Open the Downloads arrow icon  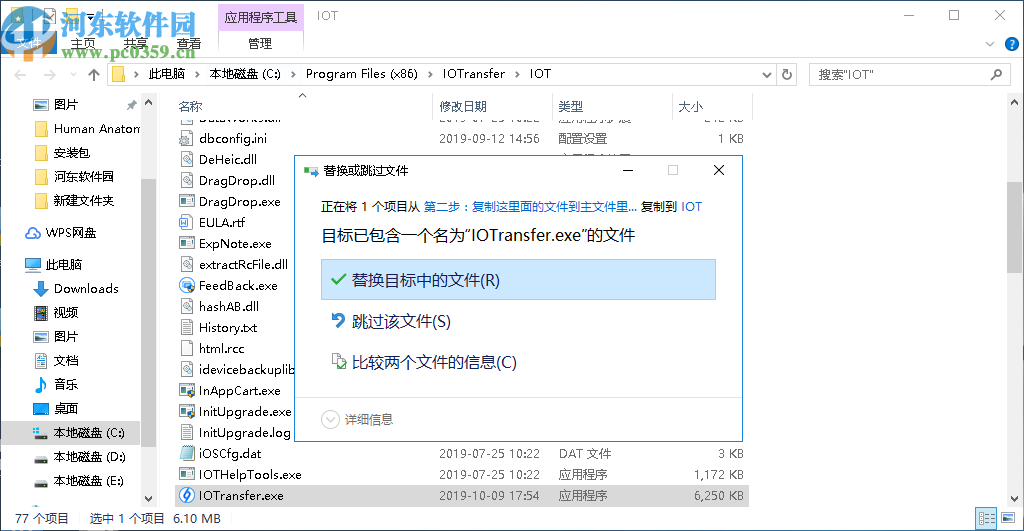tap(40, 289)
